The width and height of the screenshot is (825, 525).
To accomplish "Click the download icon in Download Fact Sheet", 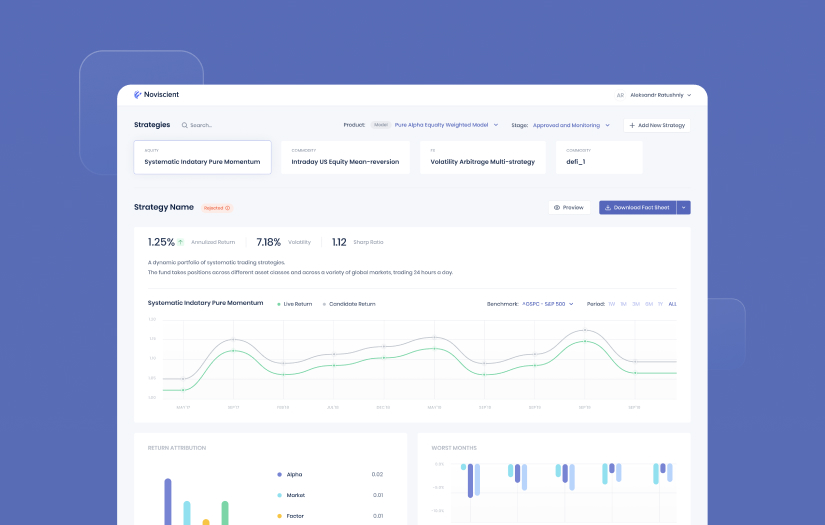I will point(608,207).
